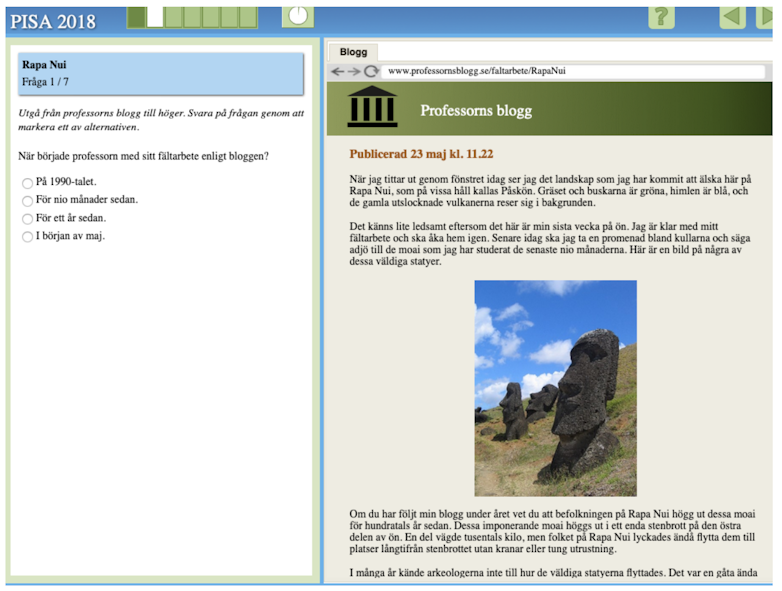The height and width of the screenshot is (591, 782).
Task: Pick the "I början av maj." option
Action: 27,237
